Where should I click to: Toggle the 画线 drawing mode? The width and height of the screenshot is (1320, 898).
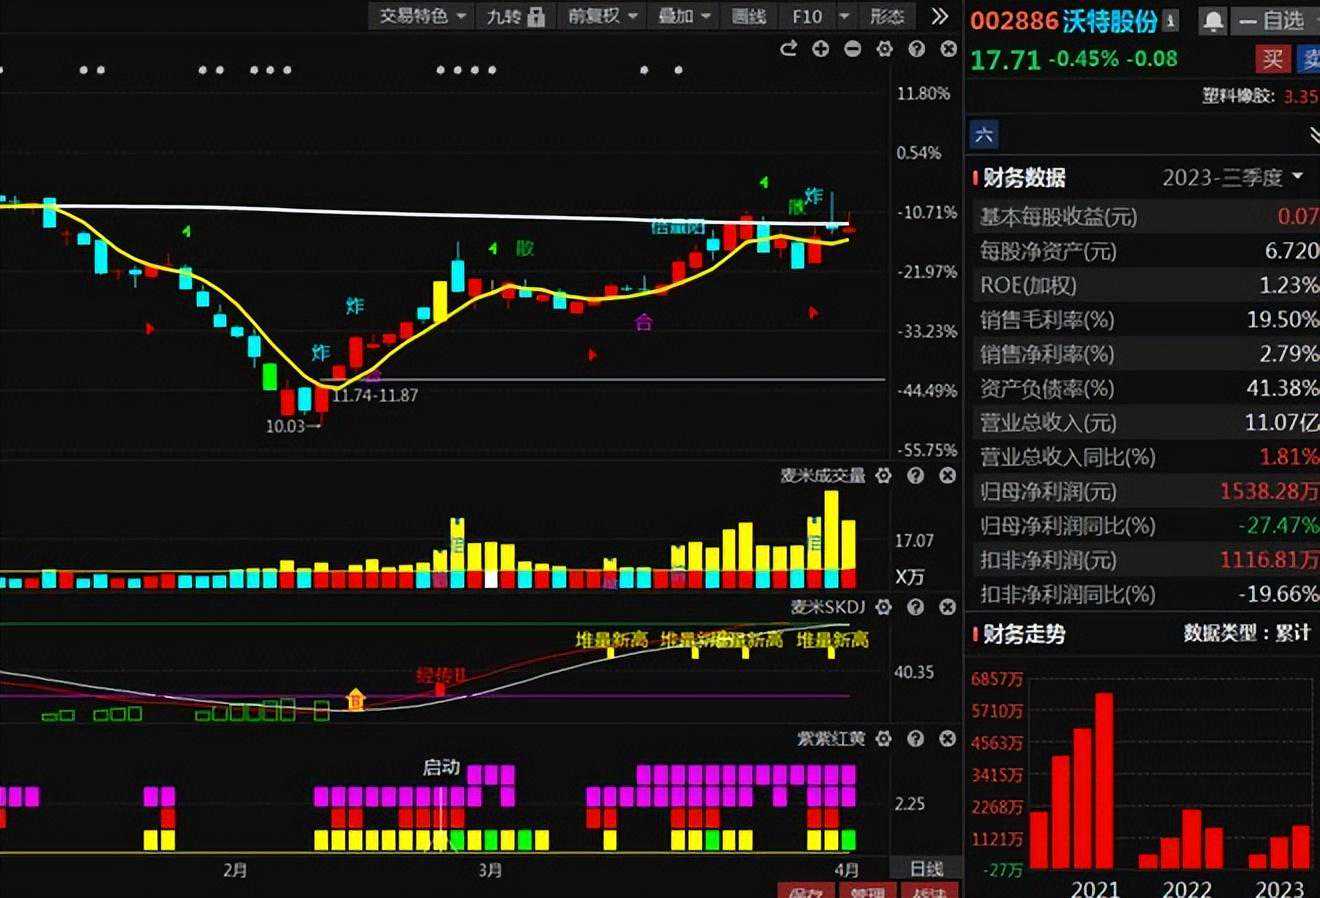pos(748,16)
